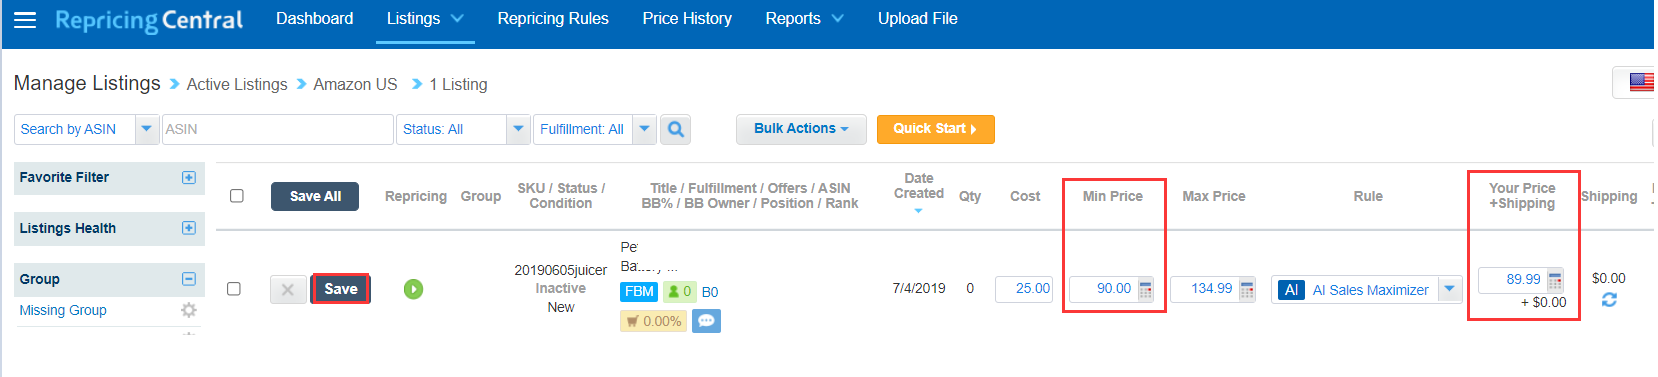Click the magnifier search icon
Screen dimensions: 1658x377
coord(676,129)
